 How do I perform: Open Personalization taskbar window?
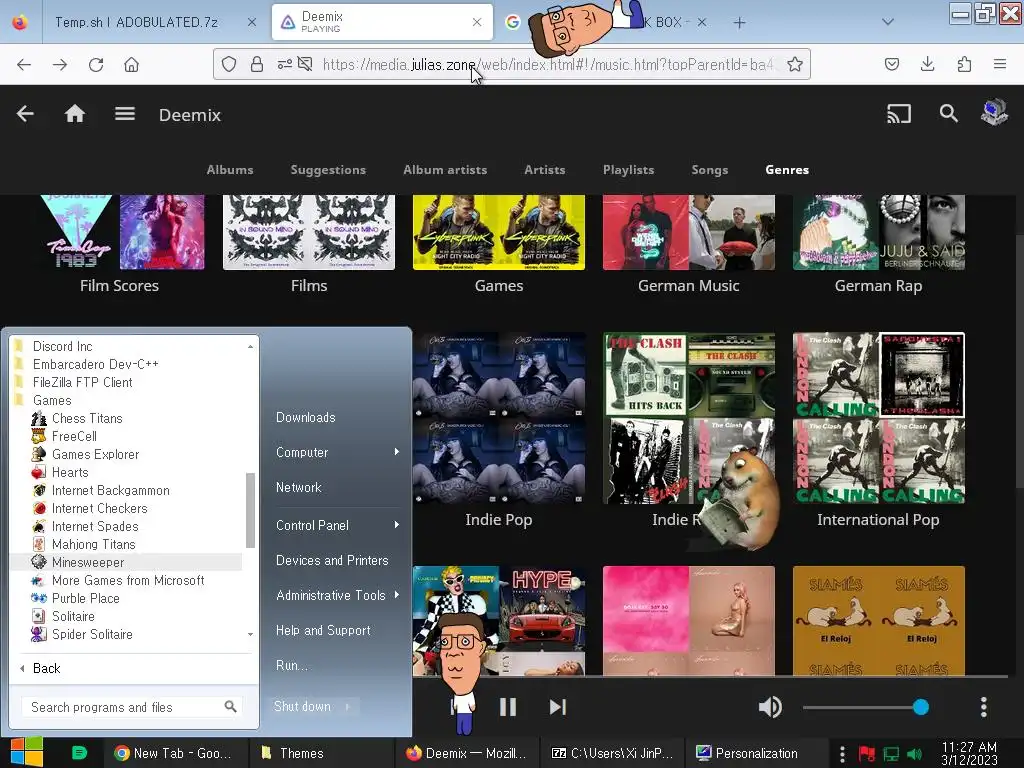tap(756, 753)
